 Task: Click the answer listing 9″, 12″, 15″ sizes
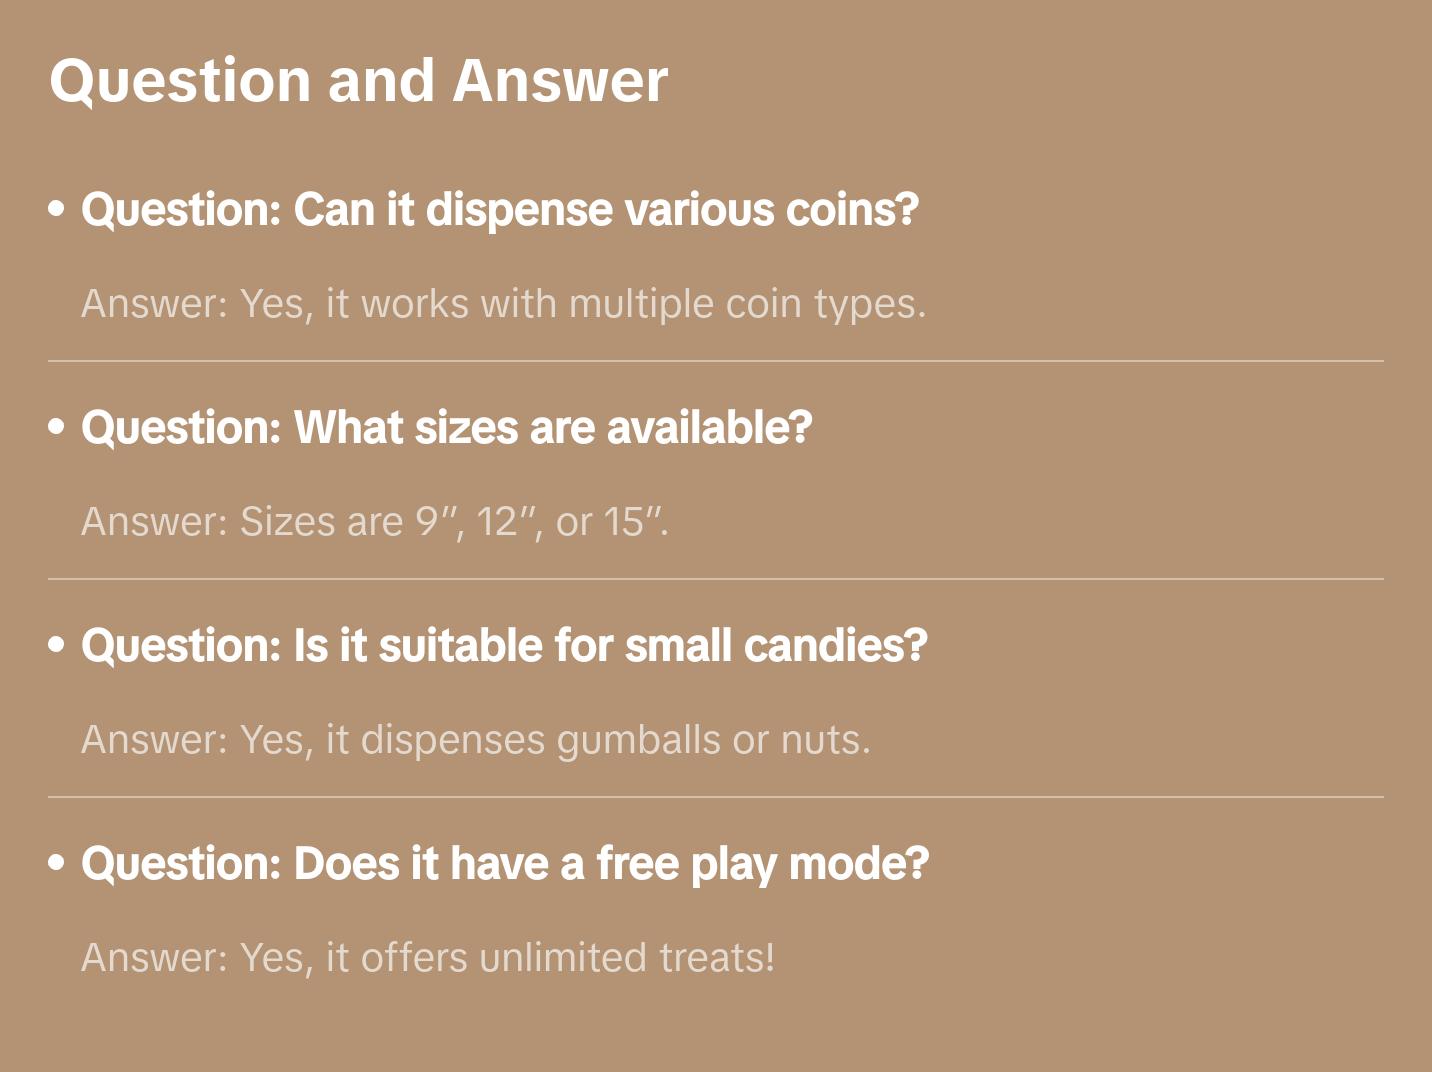[374, 522]
